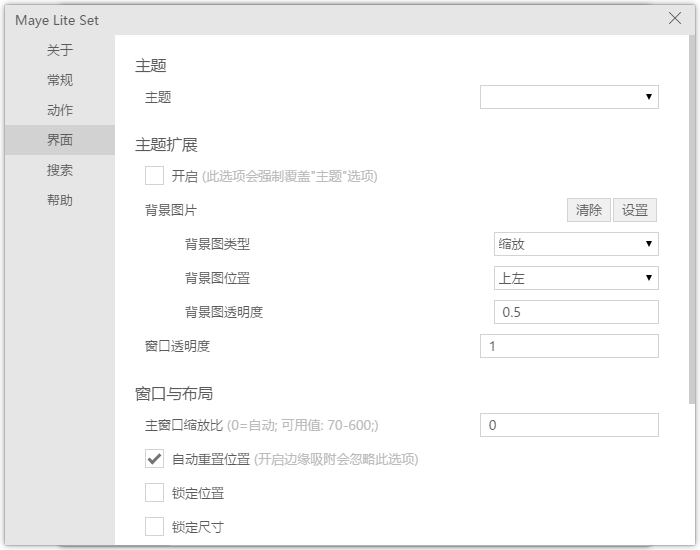
Task: Switch to the 常规 section
Action: [60, 80]
